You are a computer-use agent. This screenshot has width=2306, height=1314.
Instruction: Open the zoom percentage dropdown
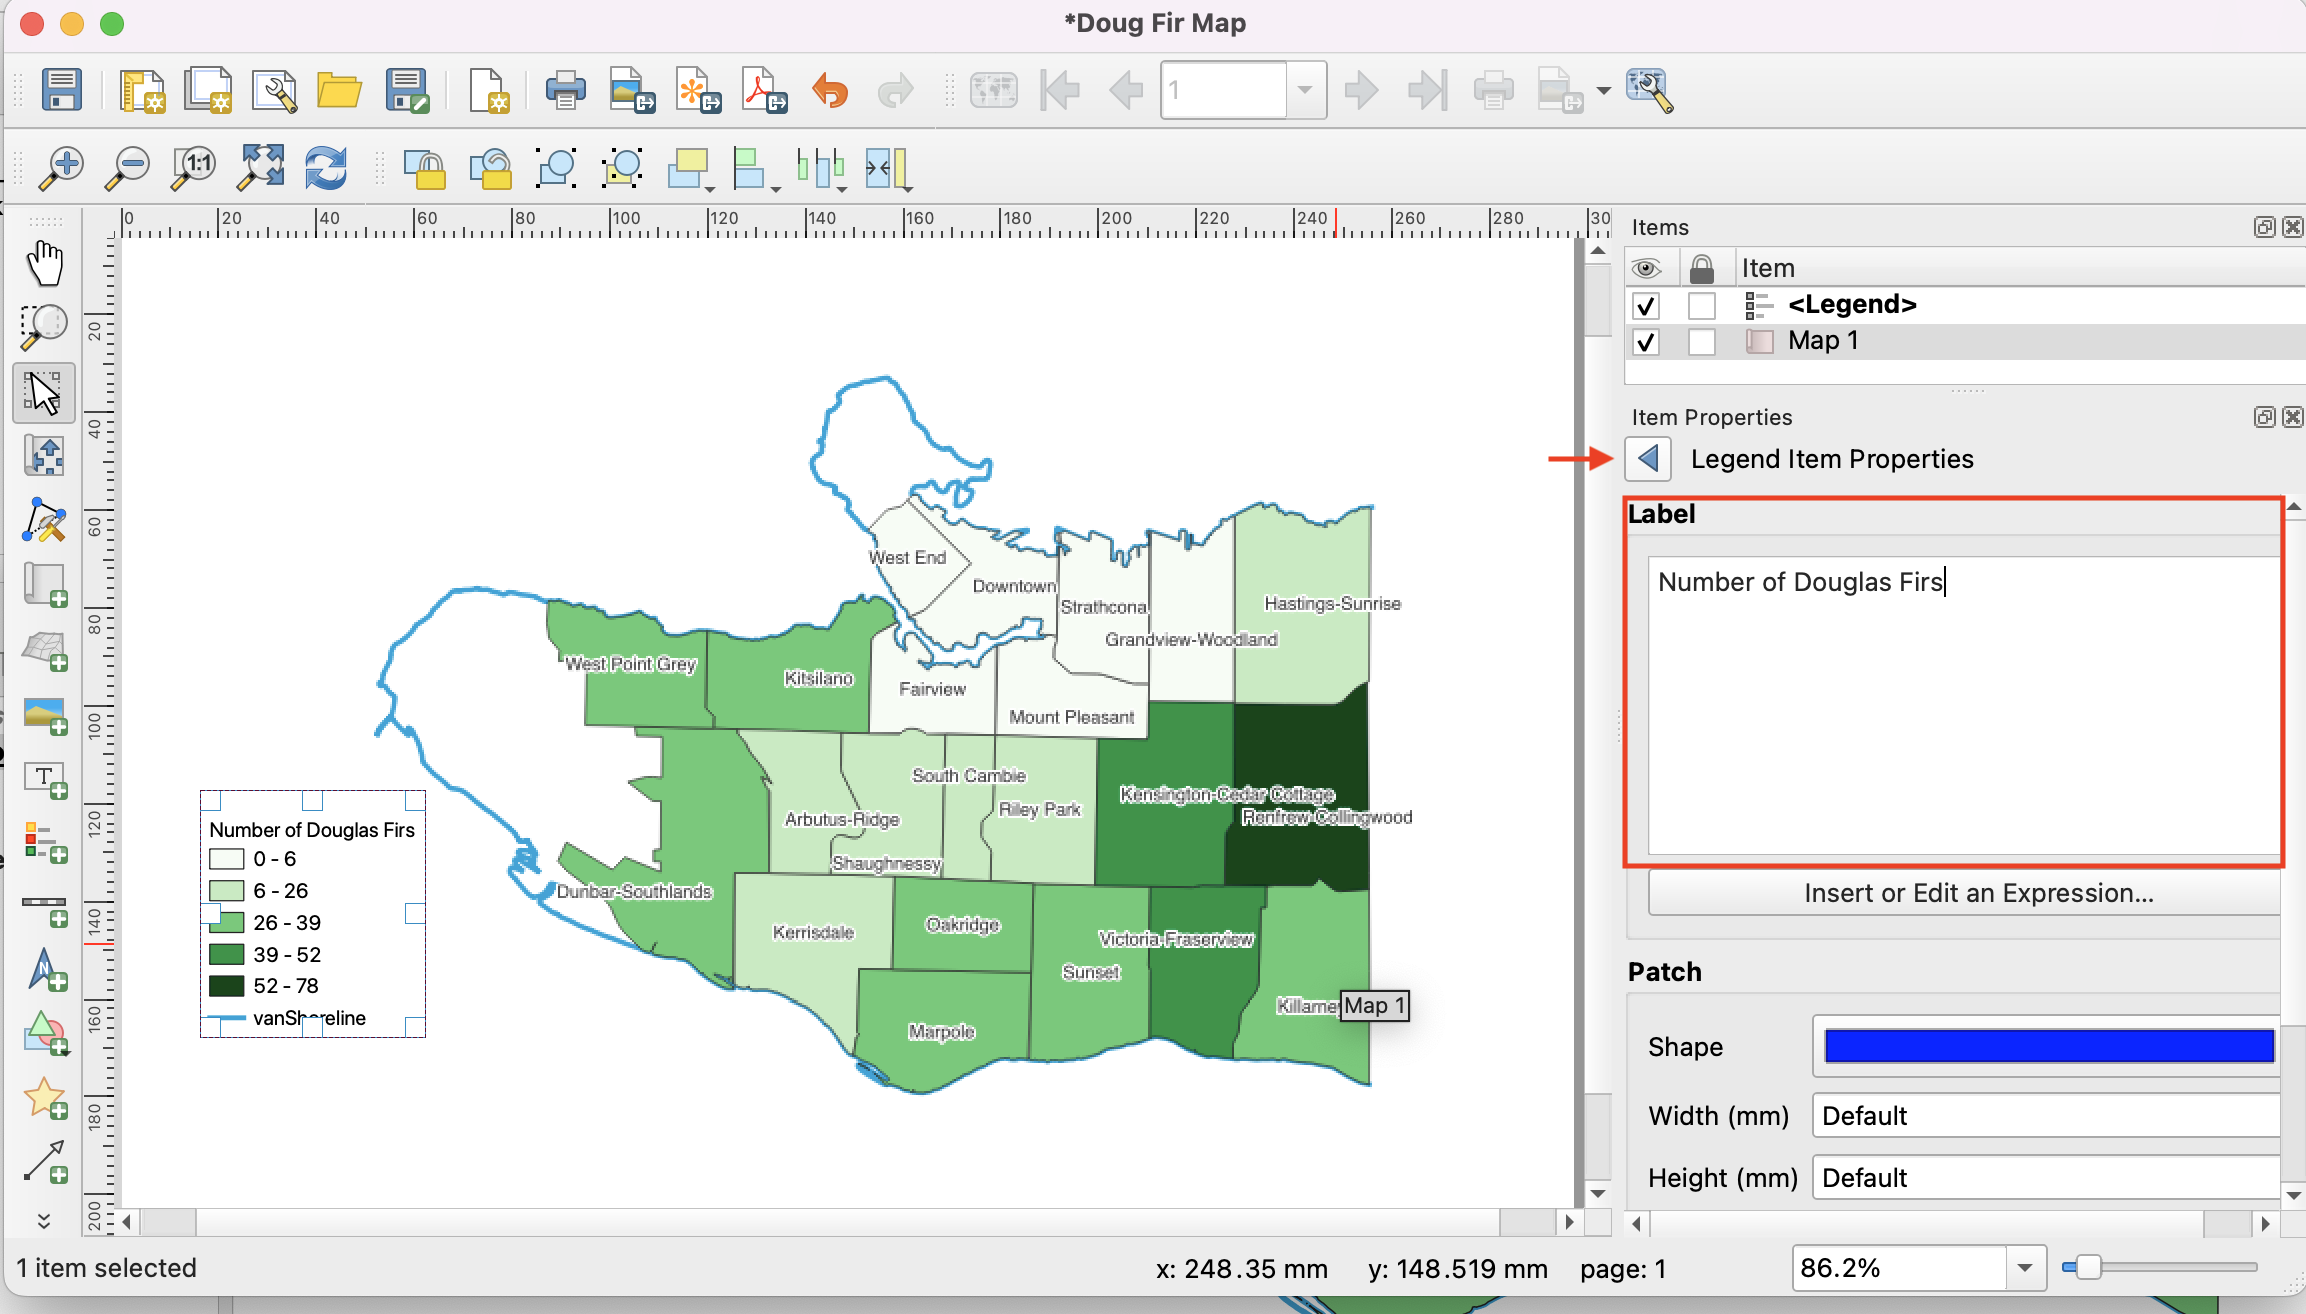[2025, 1268]
